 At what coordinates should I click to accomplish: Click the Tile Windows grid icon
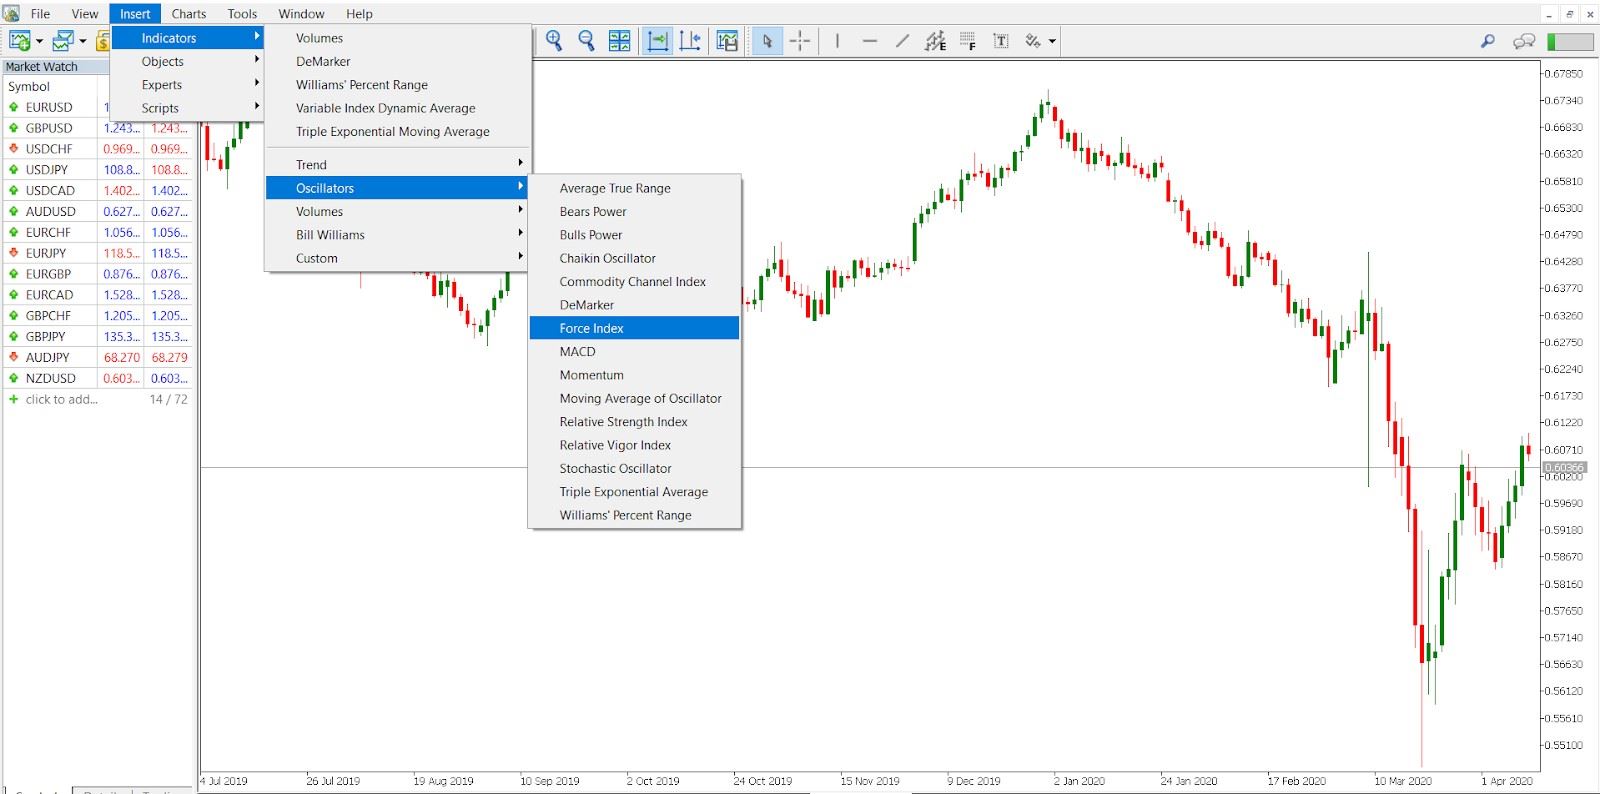620,41
